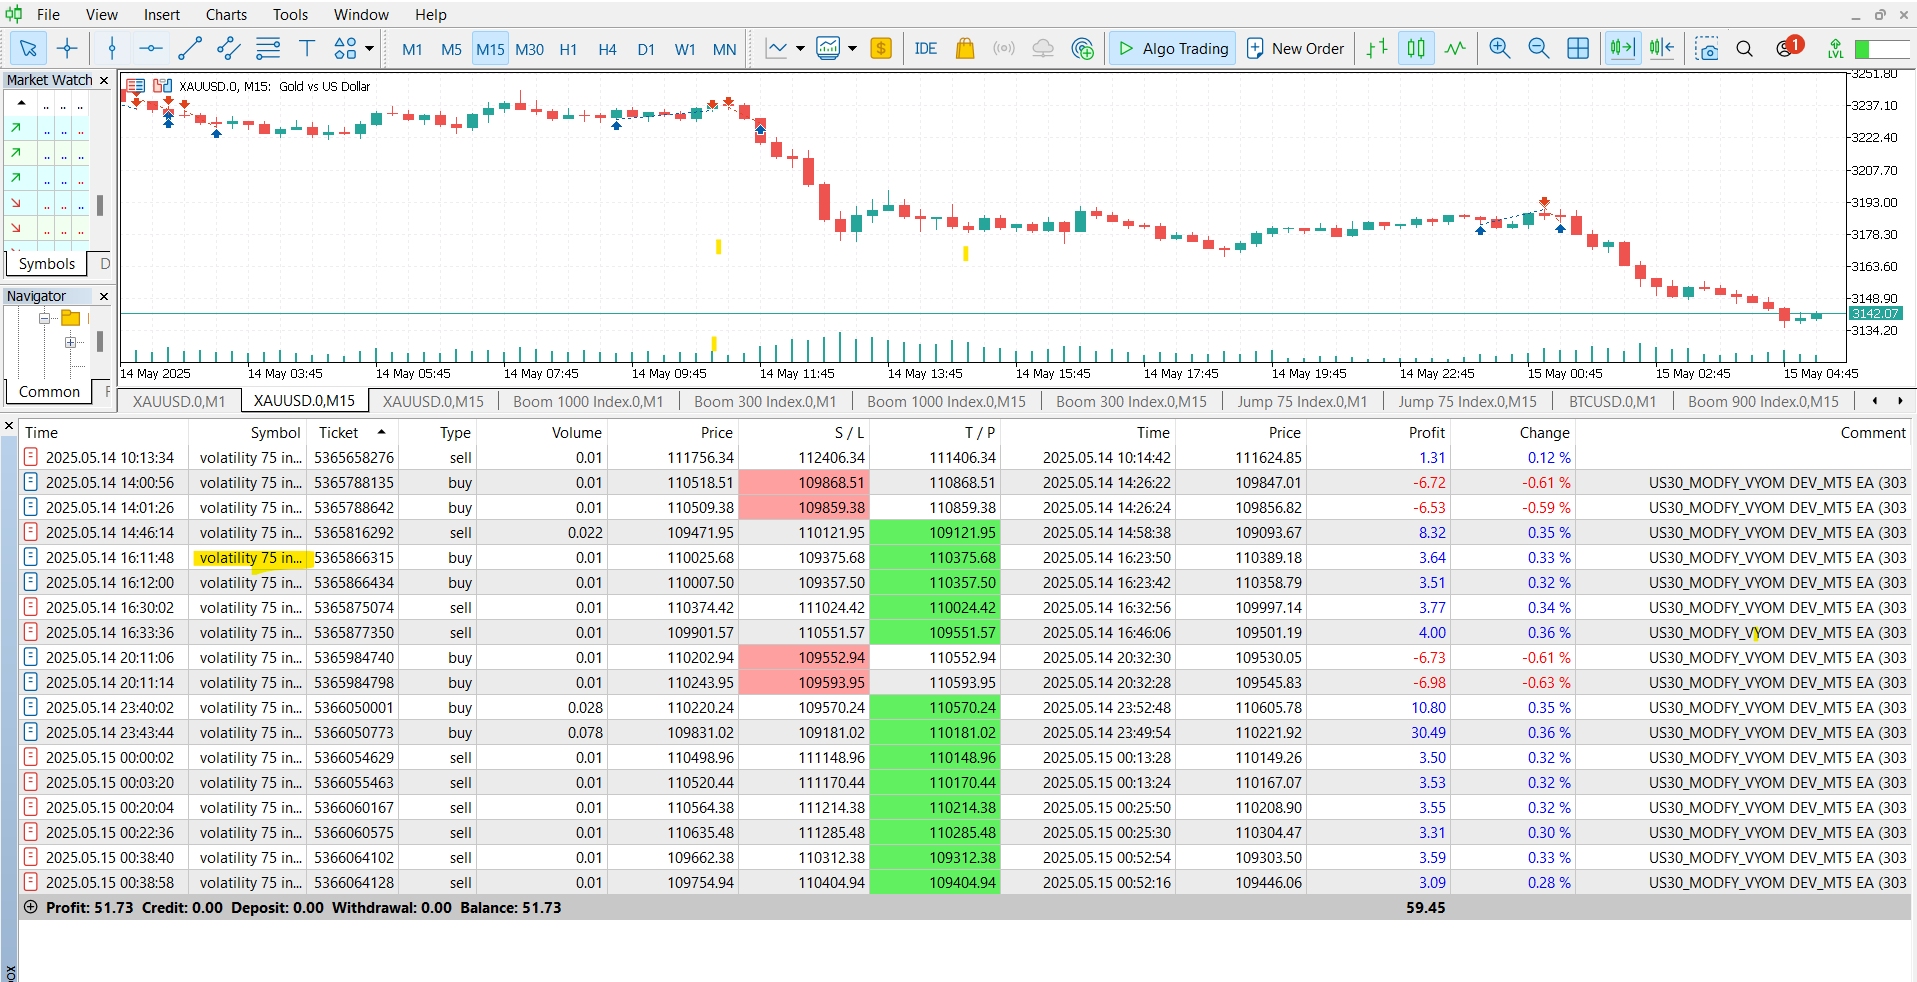The height and width of the screenshot is (982, 1917).
Task: Sort history by the Profit column header
Action: pyautogui.click(x=1426, y=432)
